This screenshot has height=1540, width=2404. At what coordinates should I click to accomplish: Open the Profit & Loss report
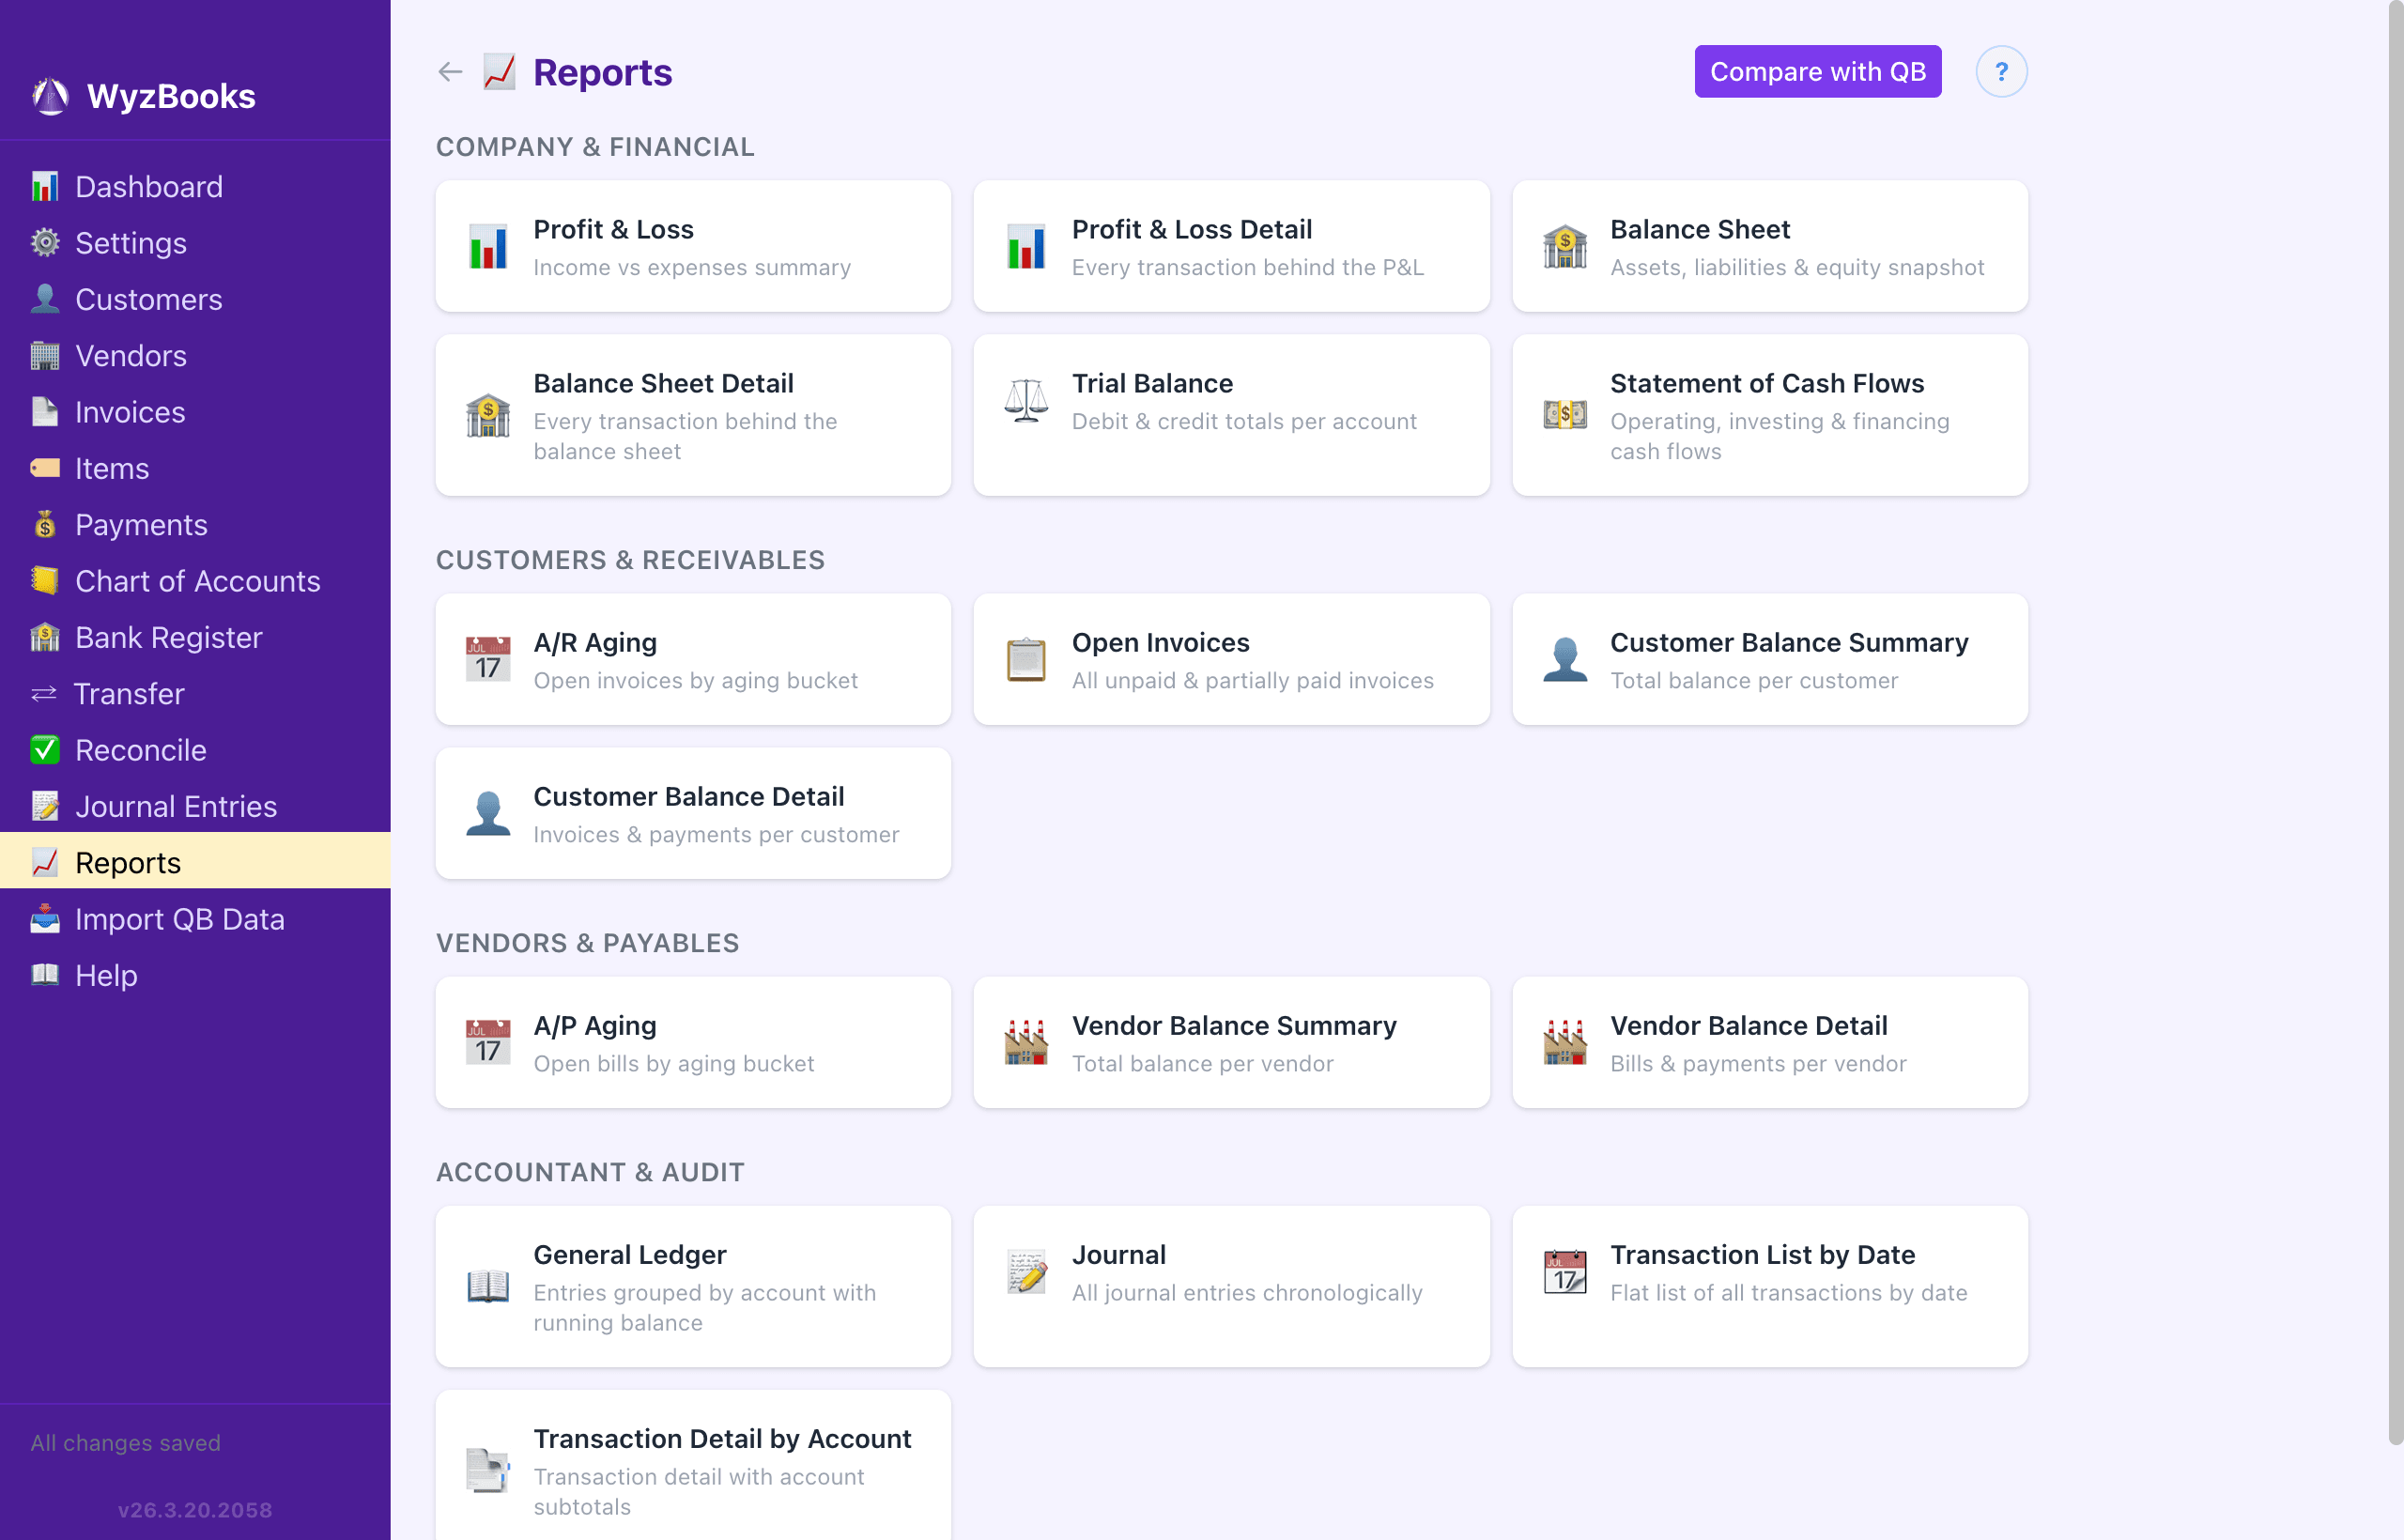(x=692, y=246)
